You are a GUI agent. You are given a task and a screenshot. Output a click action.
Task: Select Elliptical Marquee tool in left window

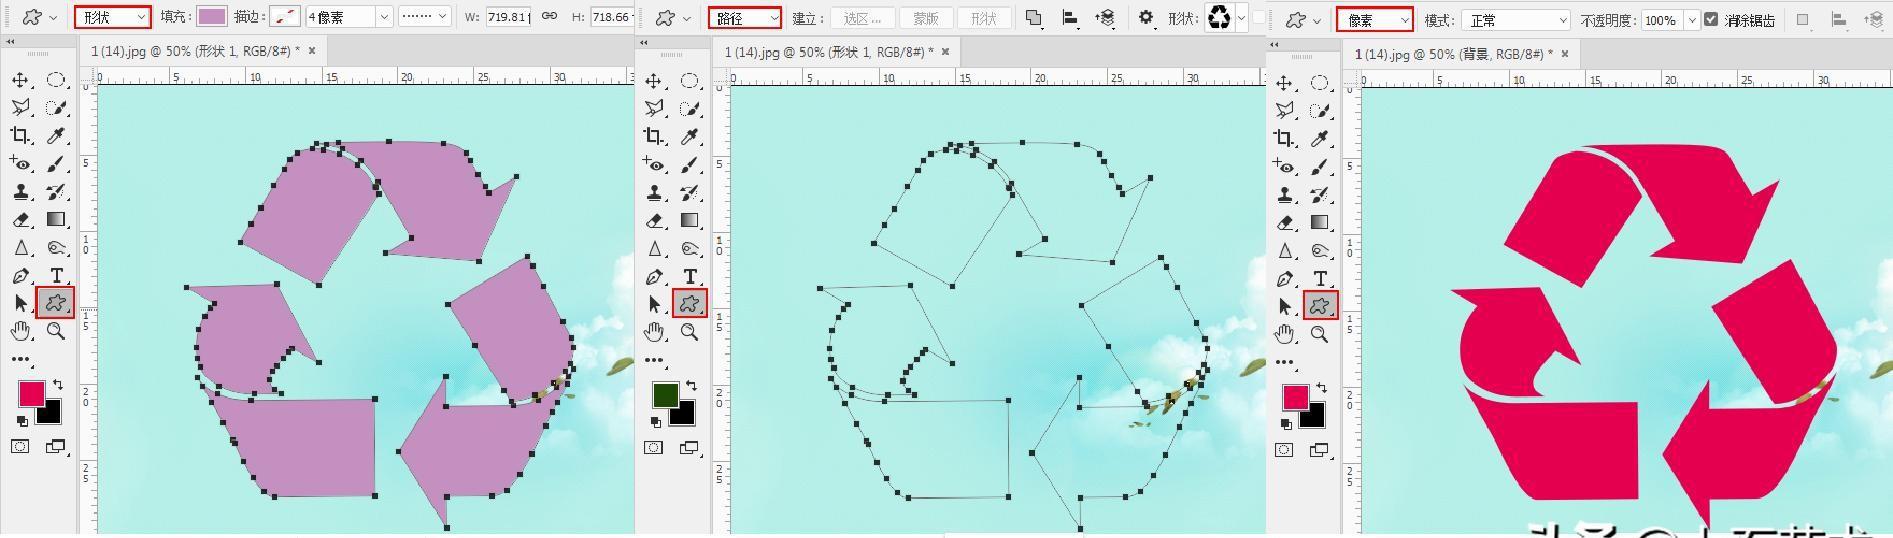[x=56, y=80]
